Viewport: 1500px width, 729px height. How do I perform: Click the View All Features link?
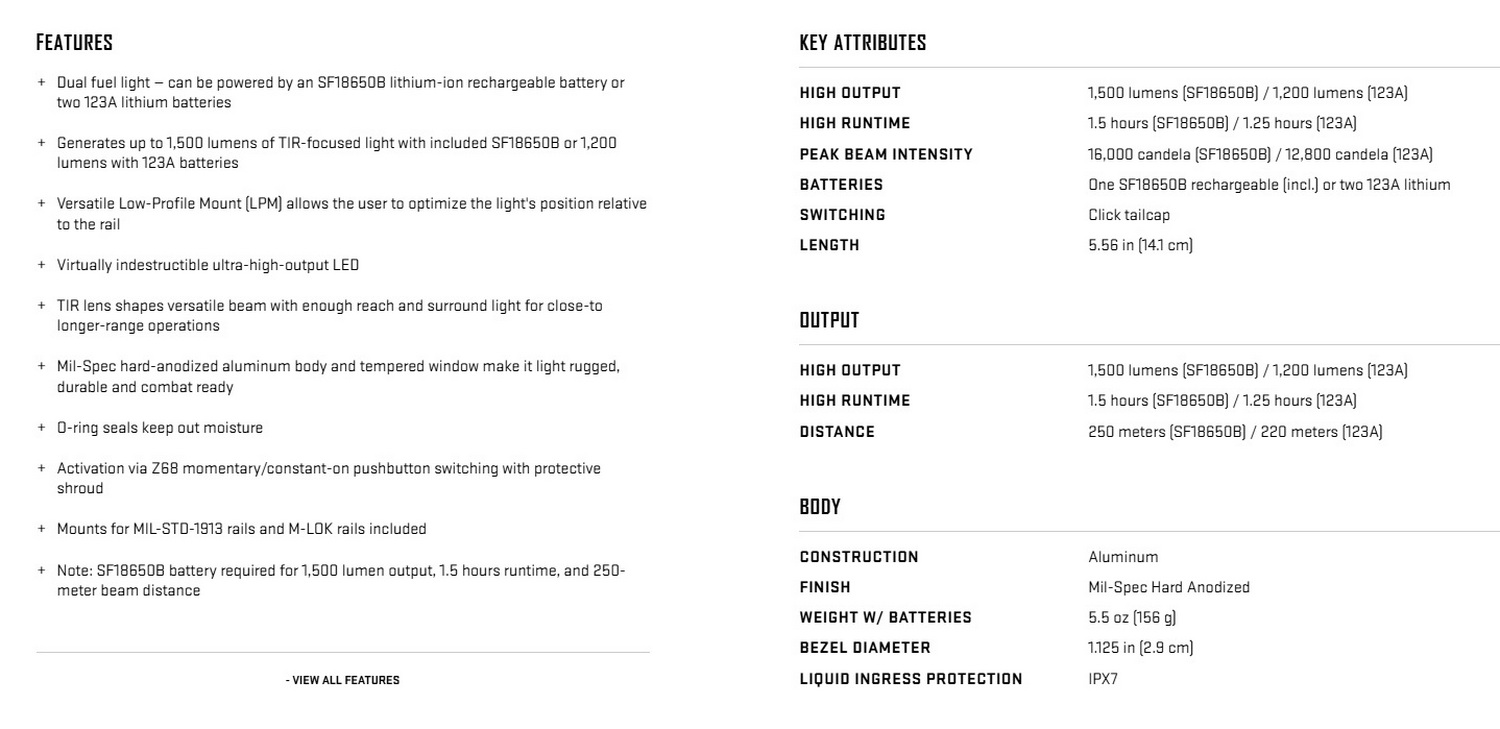(x=342, y=680)
